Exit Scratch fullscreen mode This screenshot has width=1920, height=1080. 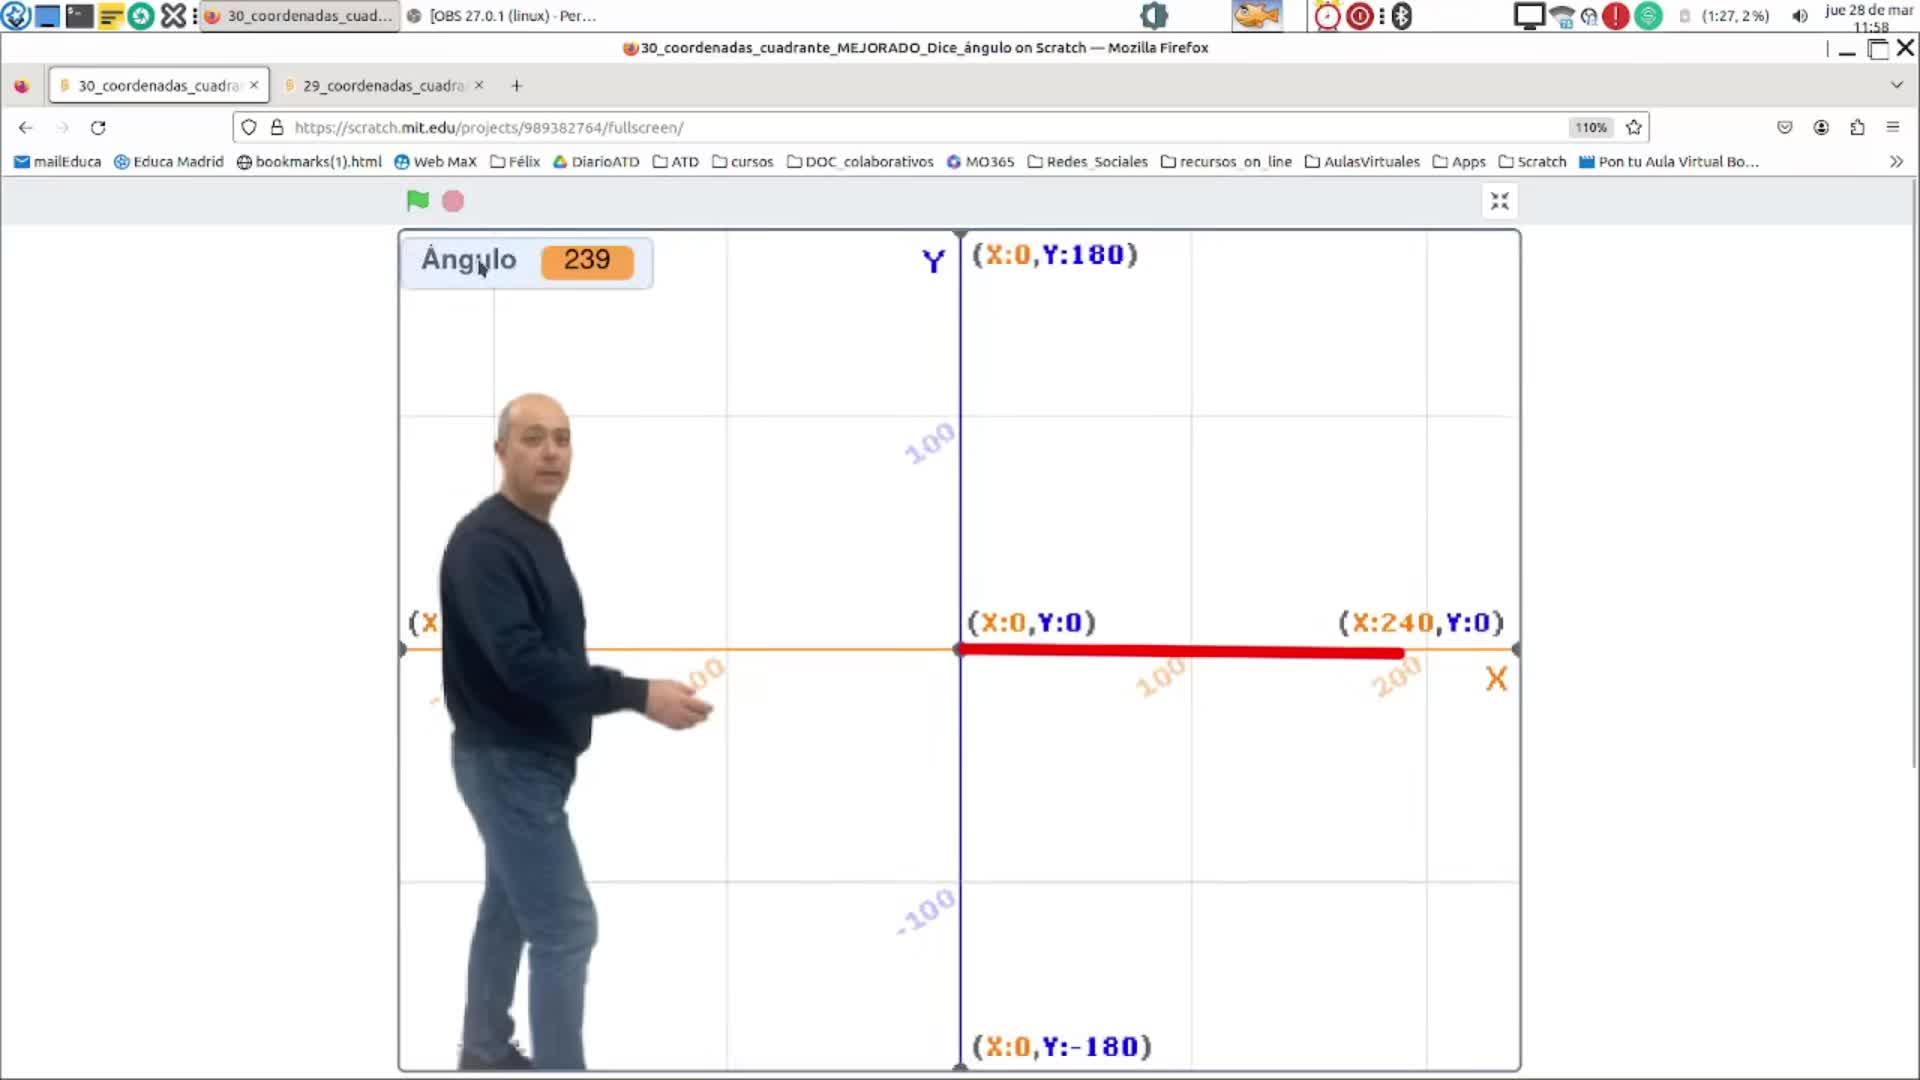[1499, 202]
